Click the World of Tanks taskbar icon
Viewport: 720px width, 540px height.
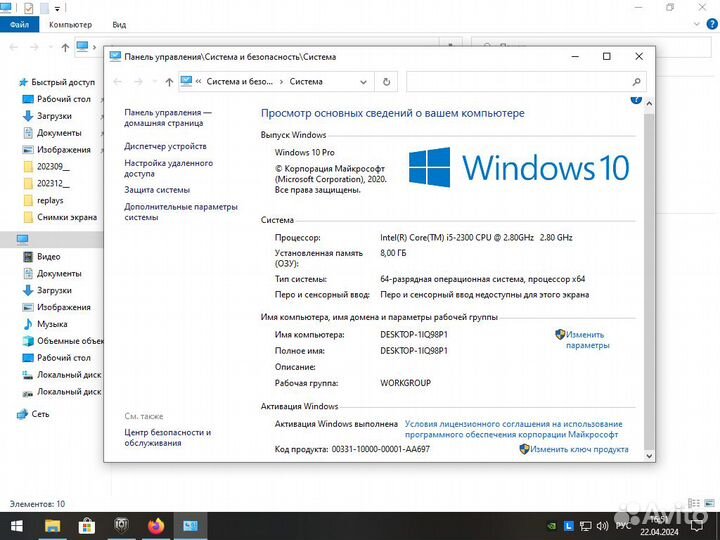tap(121, 525)
